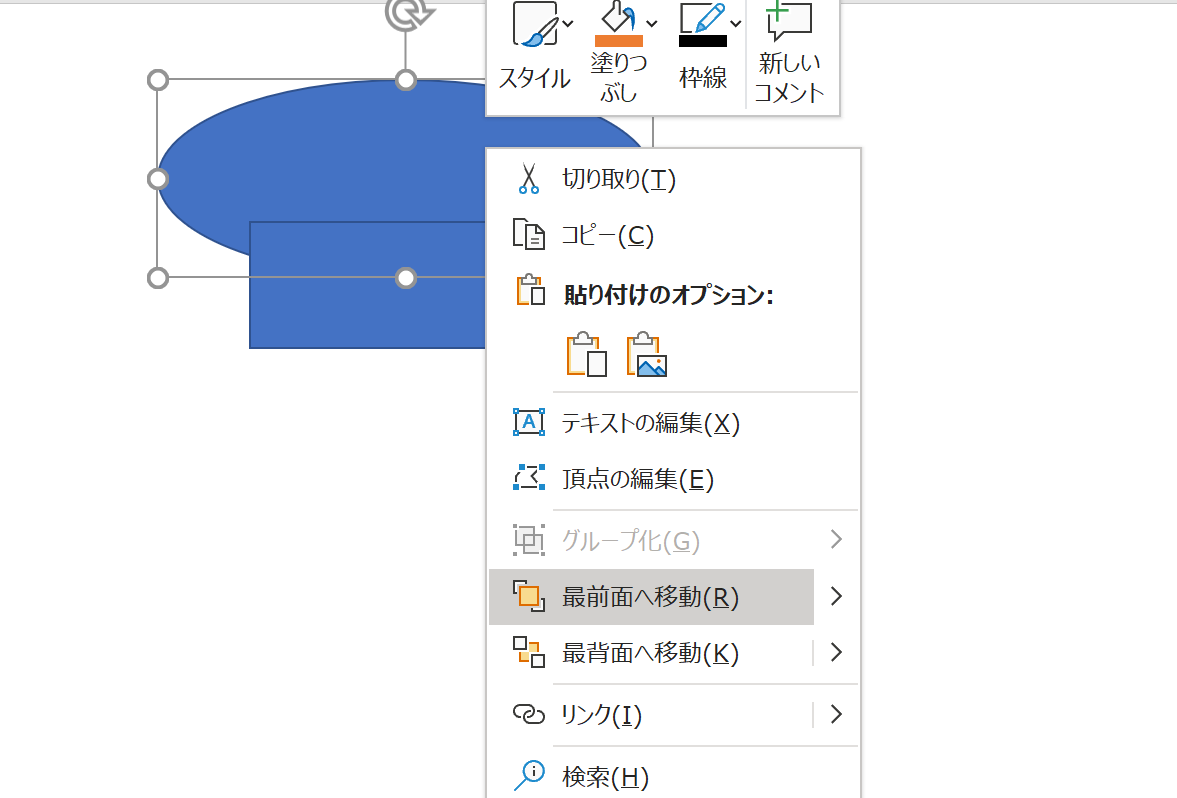The height and width of the screenshot is (798, 1177).
Task: Click the greyed グループ化(G) menu item
Action: [x=674, y=541]
